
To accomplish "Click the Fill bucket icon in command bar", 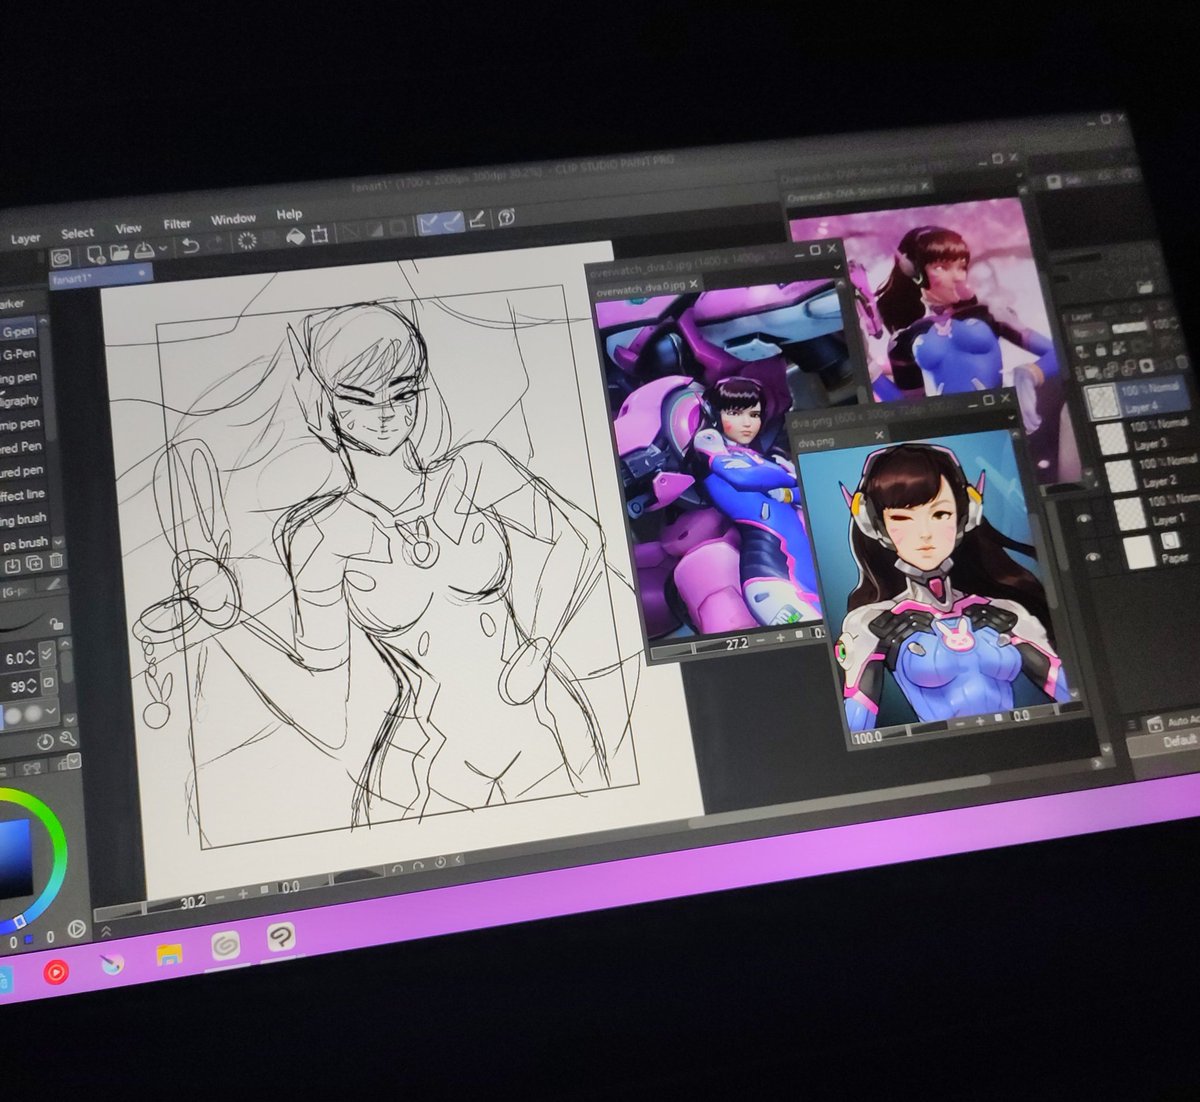I will coord(295,236).
